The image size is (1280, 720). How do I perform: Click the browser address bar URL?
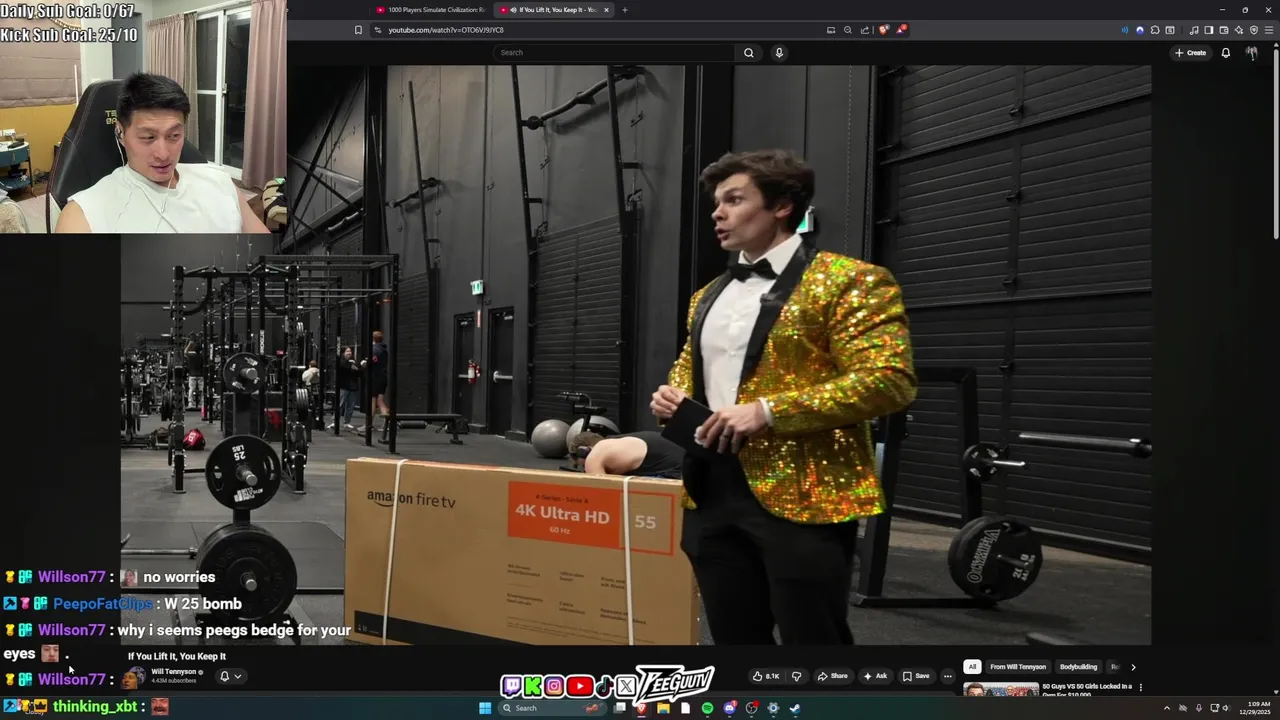[446, 30]
